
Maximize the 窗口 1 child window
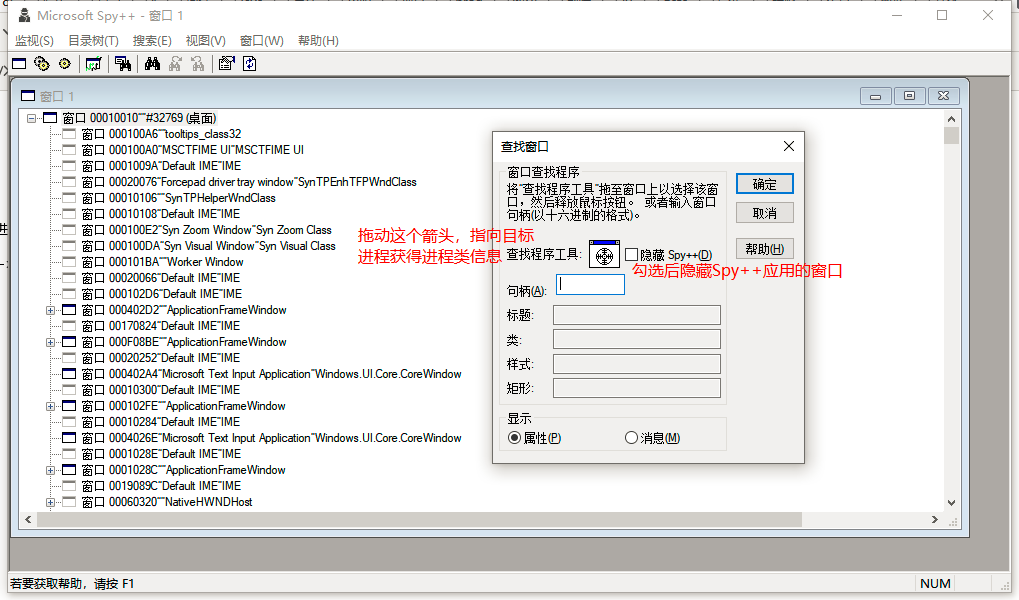(x=909, y=96)
